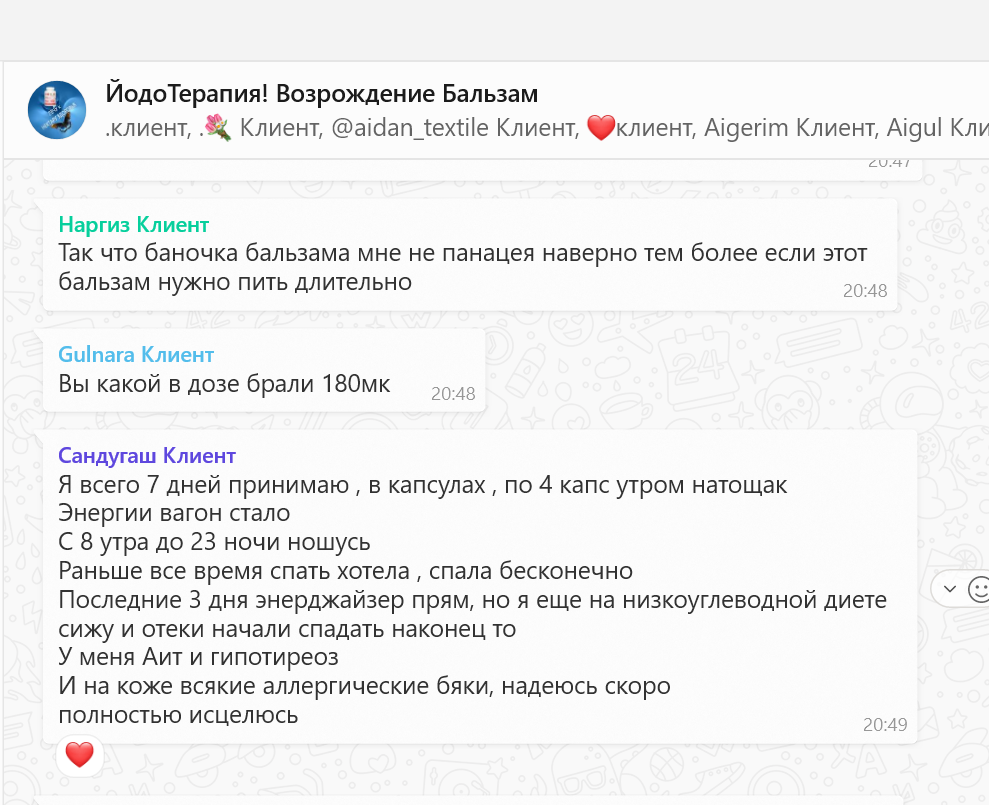Click the message "Вы какой в дозе брали 180мк"

pos(224,384)
